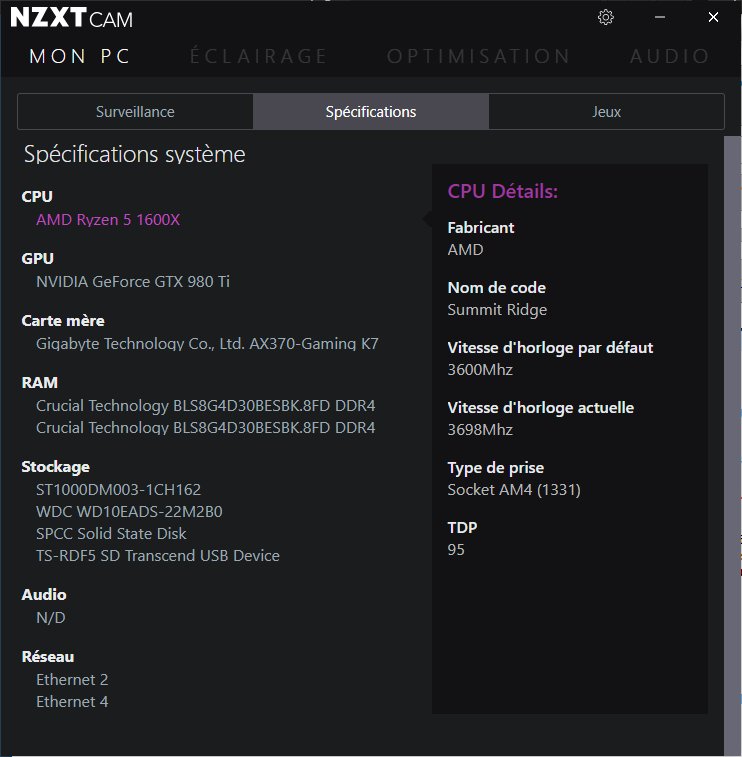This screenshot has height=757, width=742.
Task: Click the Stockage section label
Action: 56,467
